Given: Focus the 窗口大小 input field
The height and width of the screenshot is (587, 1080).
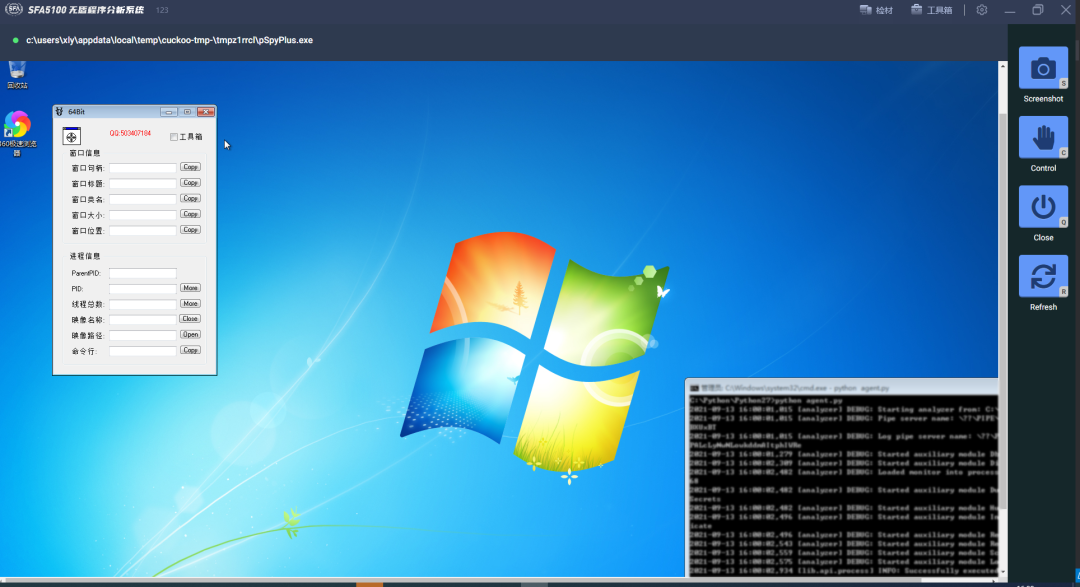Looking at the screenshot, I should tap(143, 215).
